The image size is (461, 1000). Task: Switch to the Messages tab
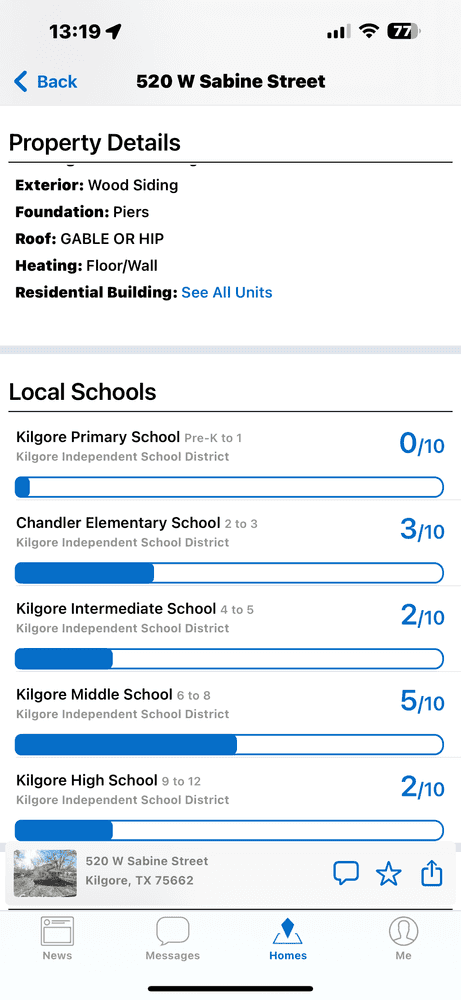coord(173,939)
